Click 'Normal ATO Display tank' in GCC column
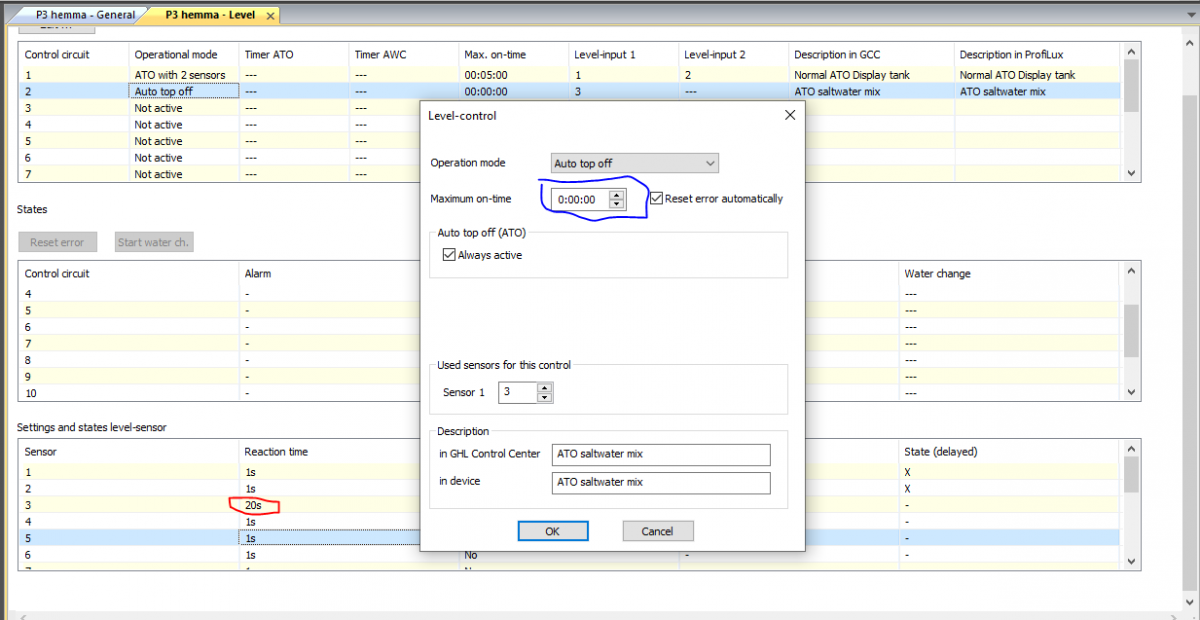 click(852, 75)
